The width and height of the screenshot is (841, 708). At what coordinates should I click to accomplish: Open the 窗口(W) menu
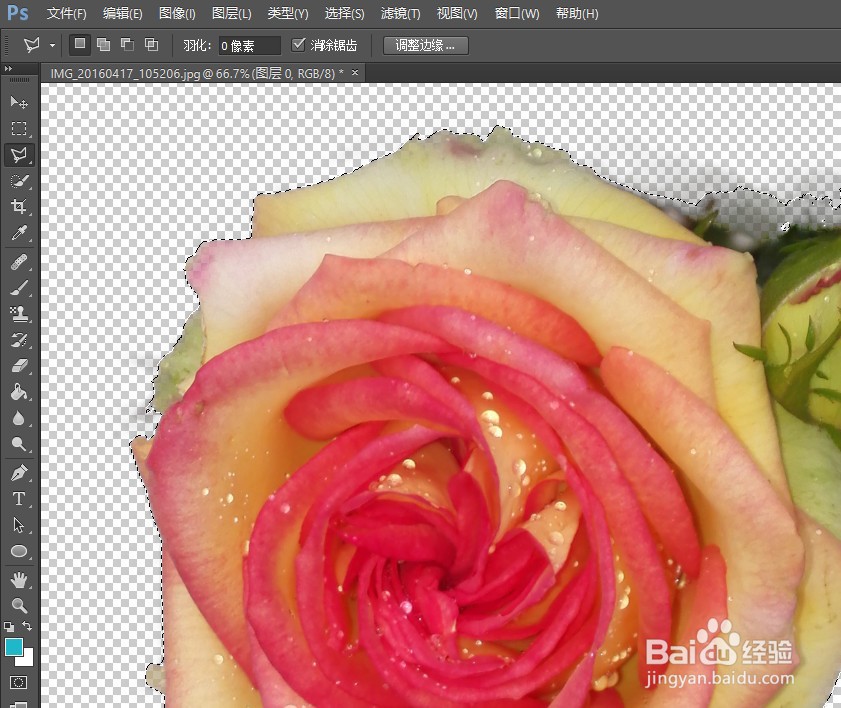(517, 13)
